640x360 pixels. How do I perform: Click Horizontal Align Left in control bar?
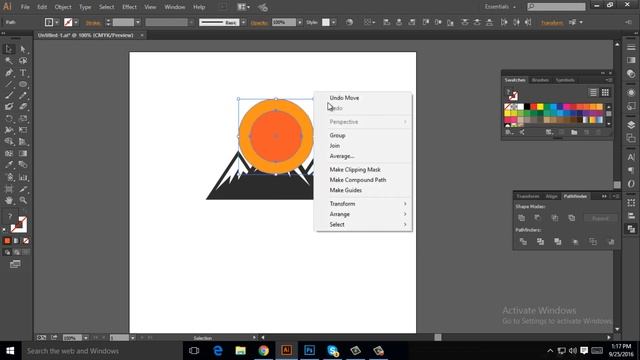386,22
